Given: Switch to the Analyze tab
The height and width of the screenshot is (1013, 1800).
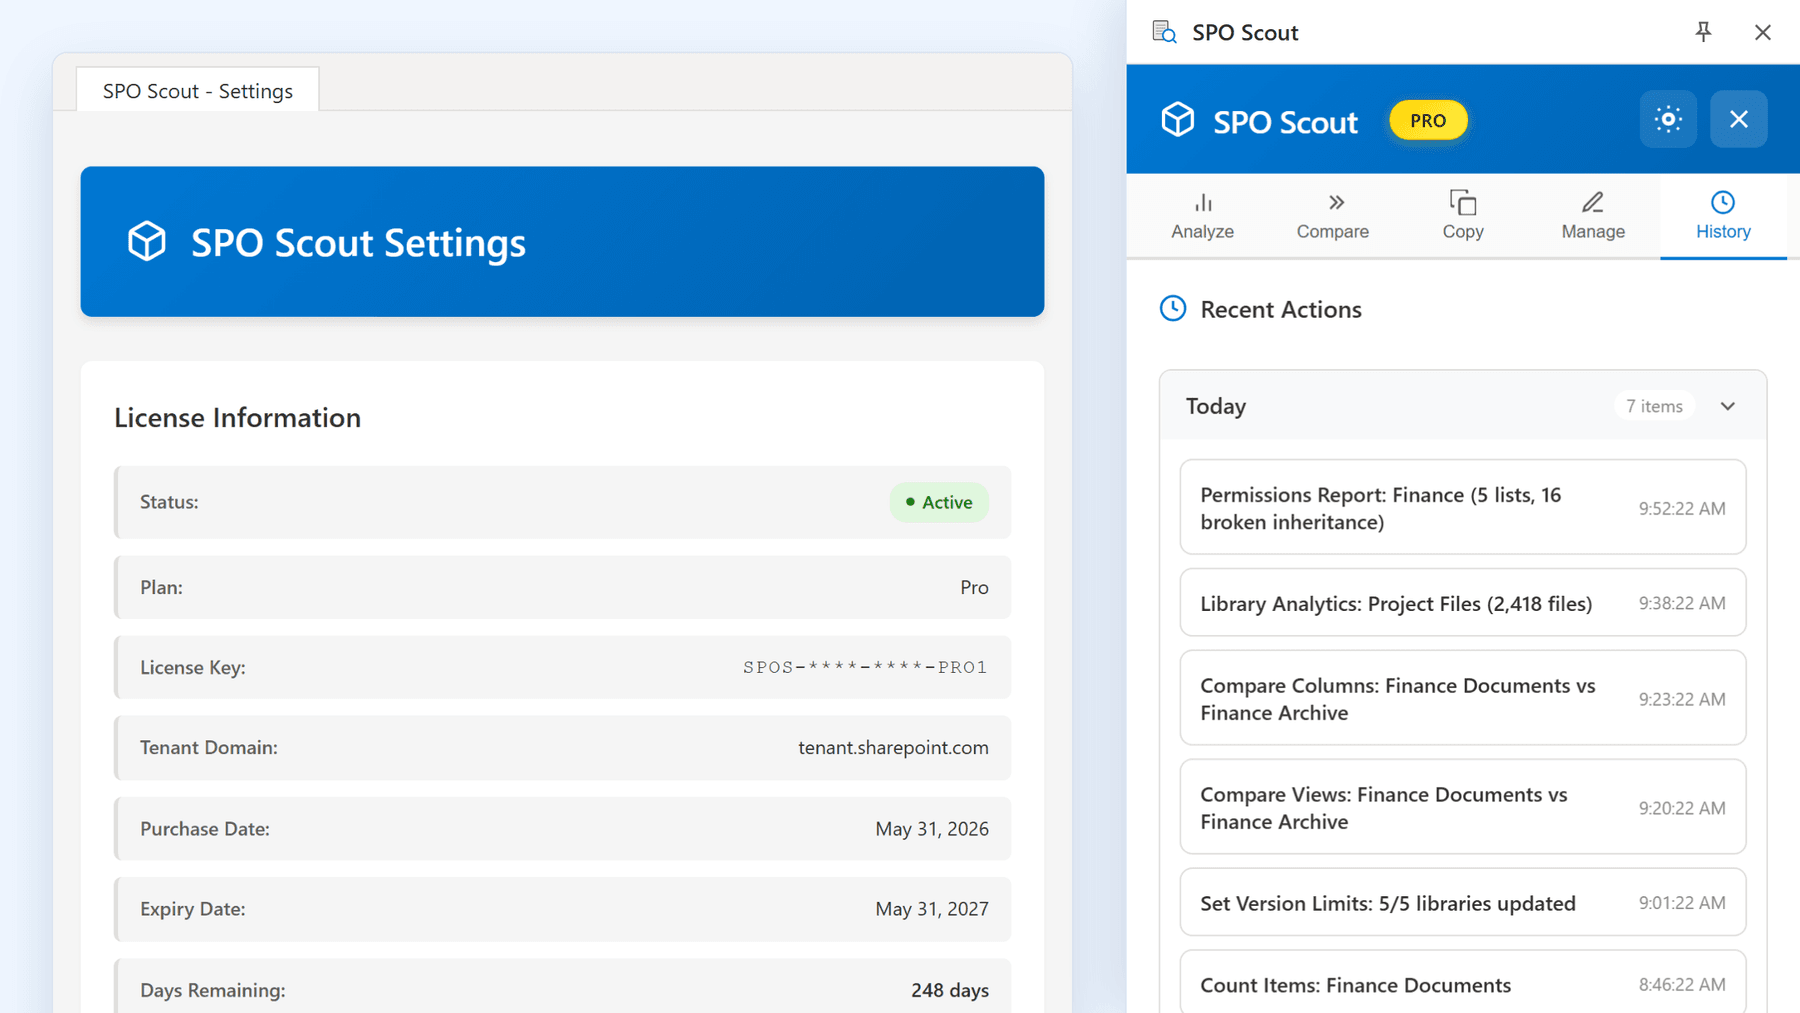Looking at the screenshot, I should 1202,216.
